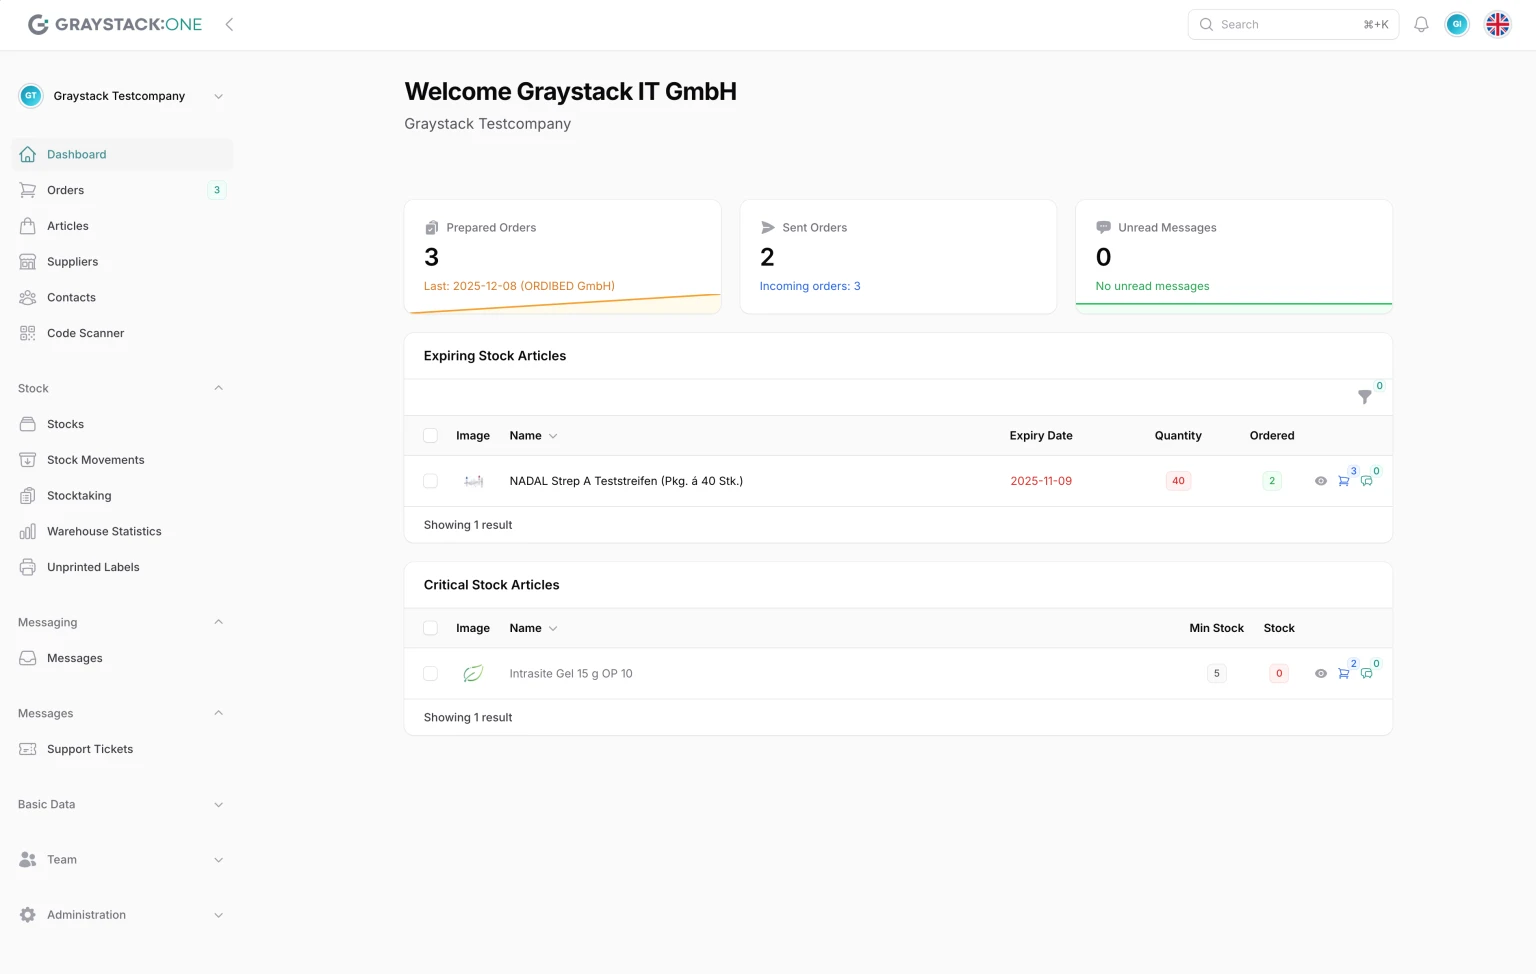Open the language flag selector
Viewport: 1536px width, 974px height.
(1497, 25)
